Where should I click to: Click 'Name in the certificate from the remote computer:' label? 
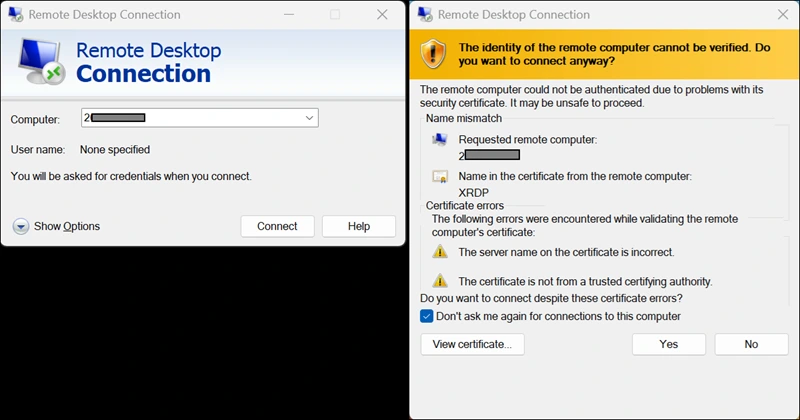[575, 176]
